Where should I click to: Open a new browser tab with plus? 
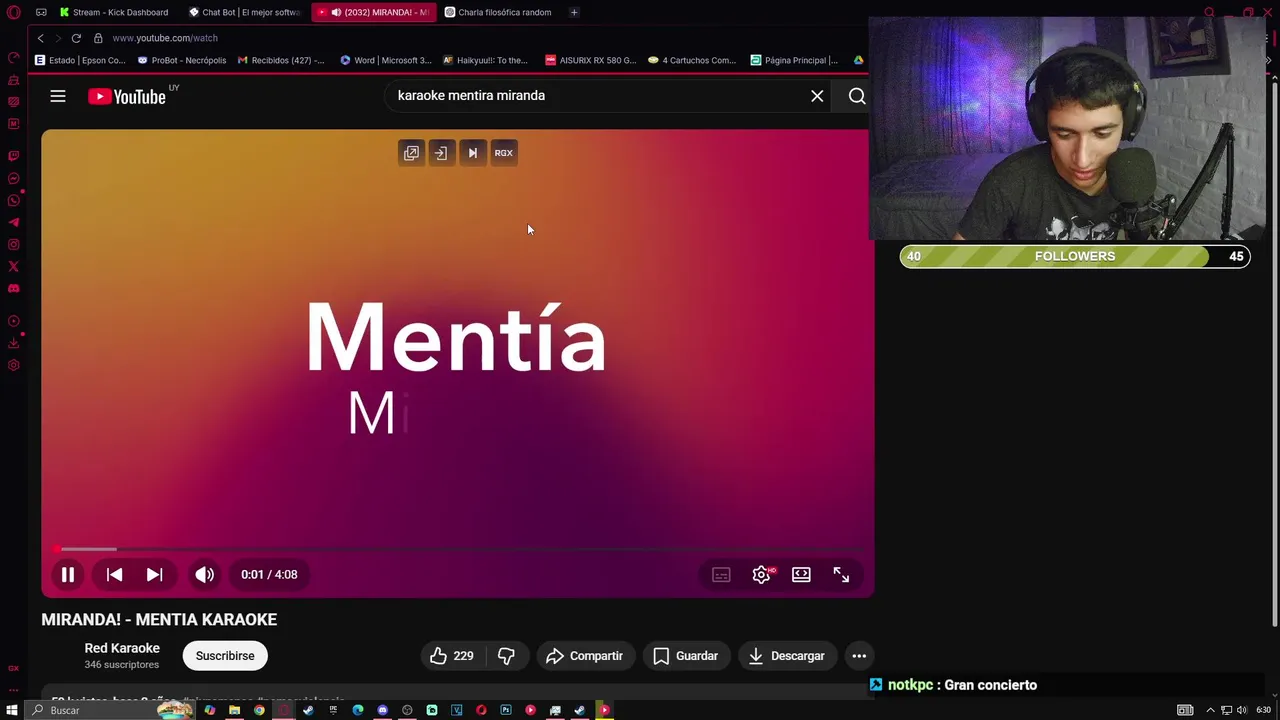pyautogui.click(x=574, y=12)
